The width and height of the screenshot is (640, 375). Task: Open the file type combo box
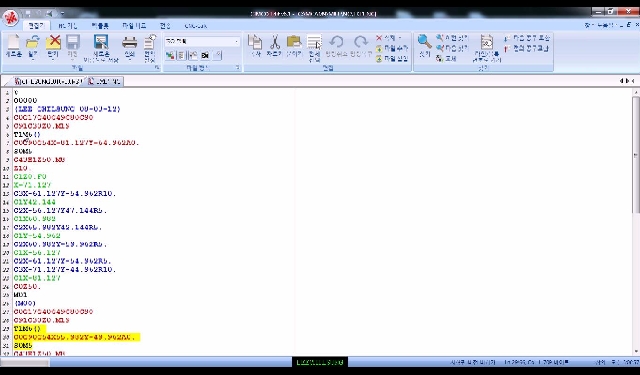202,42
